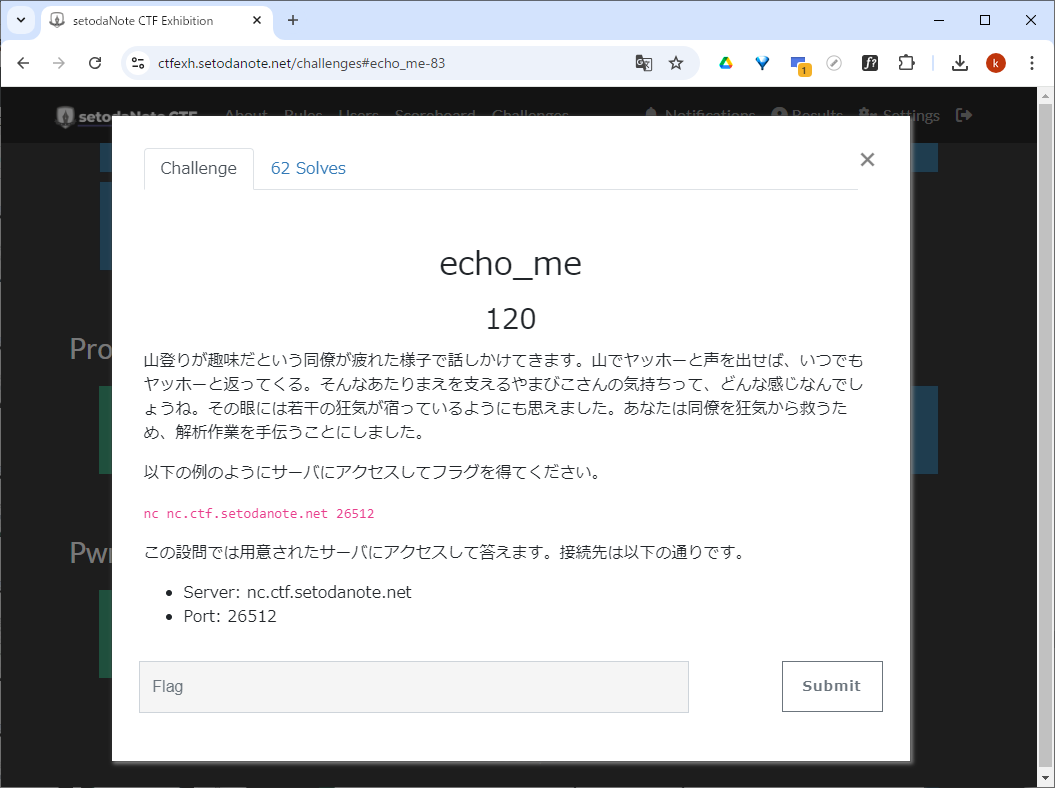Open the Extensions puzzle piece menu
Image resolution: width=1055 pixels, height=788 pixels.
coord(906,63)
